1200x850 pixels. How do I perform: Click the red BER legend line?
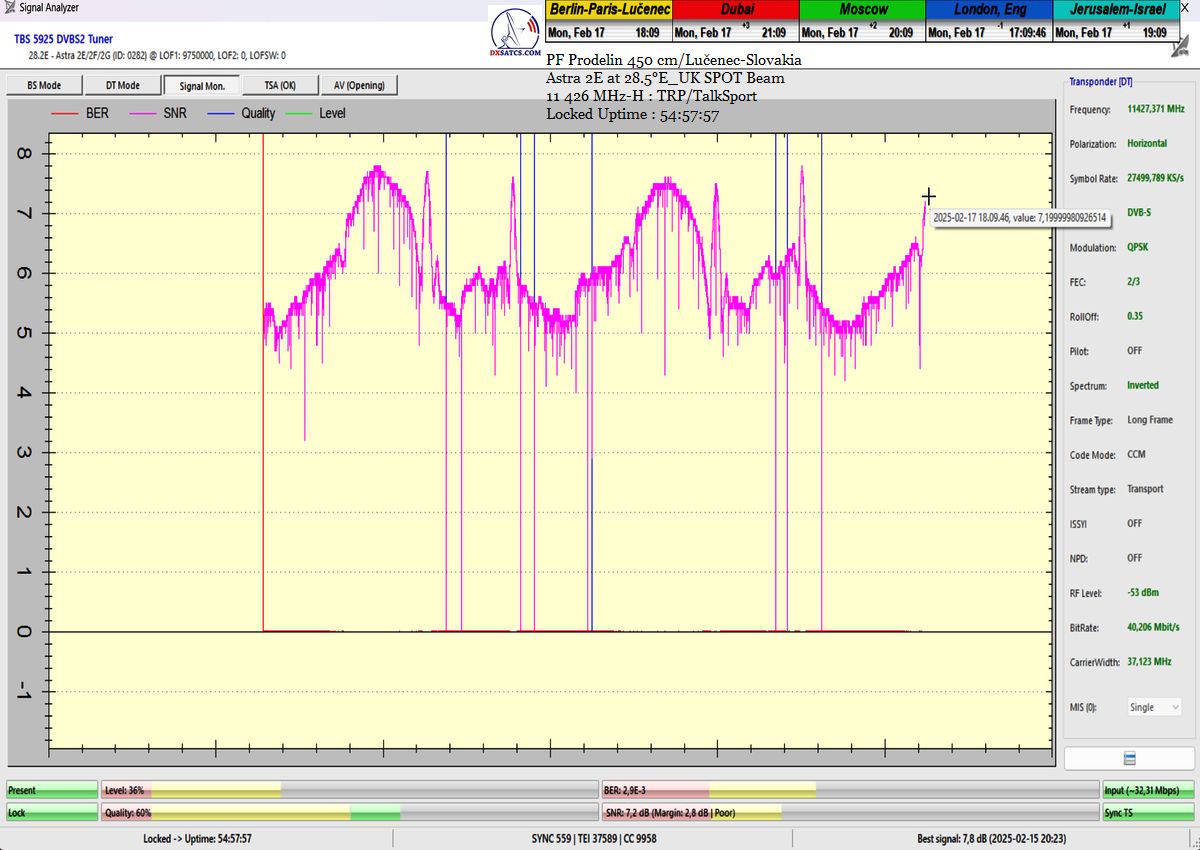pos(65,114)
